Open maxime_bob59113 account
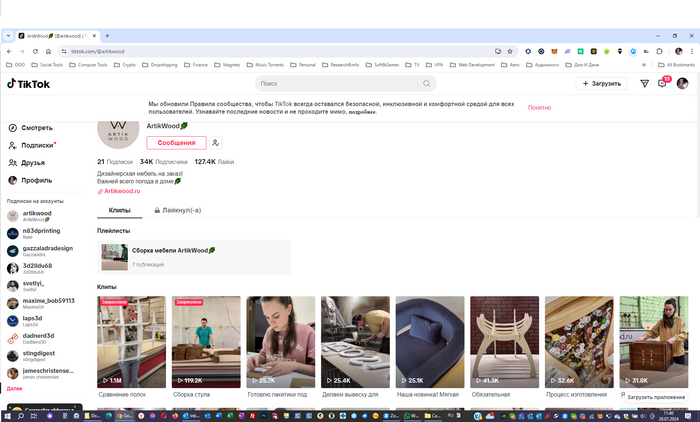Screen dimensions: 700x422 click(41, 304)
